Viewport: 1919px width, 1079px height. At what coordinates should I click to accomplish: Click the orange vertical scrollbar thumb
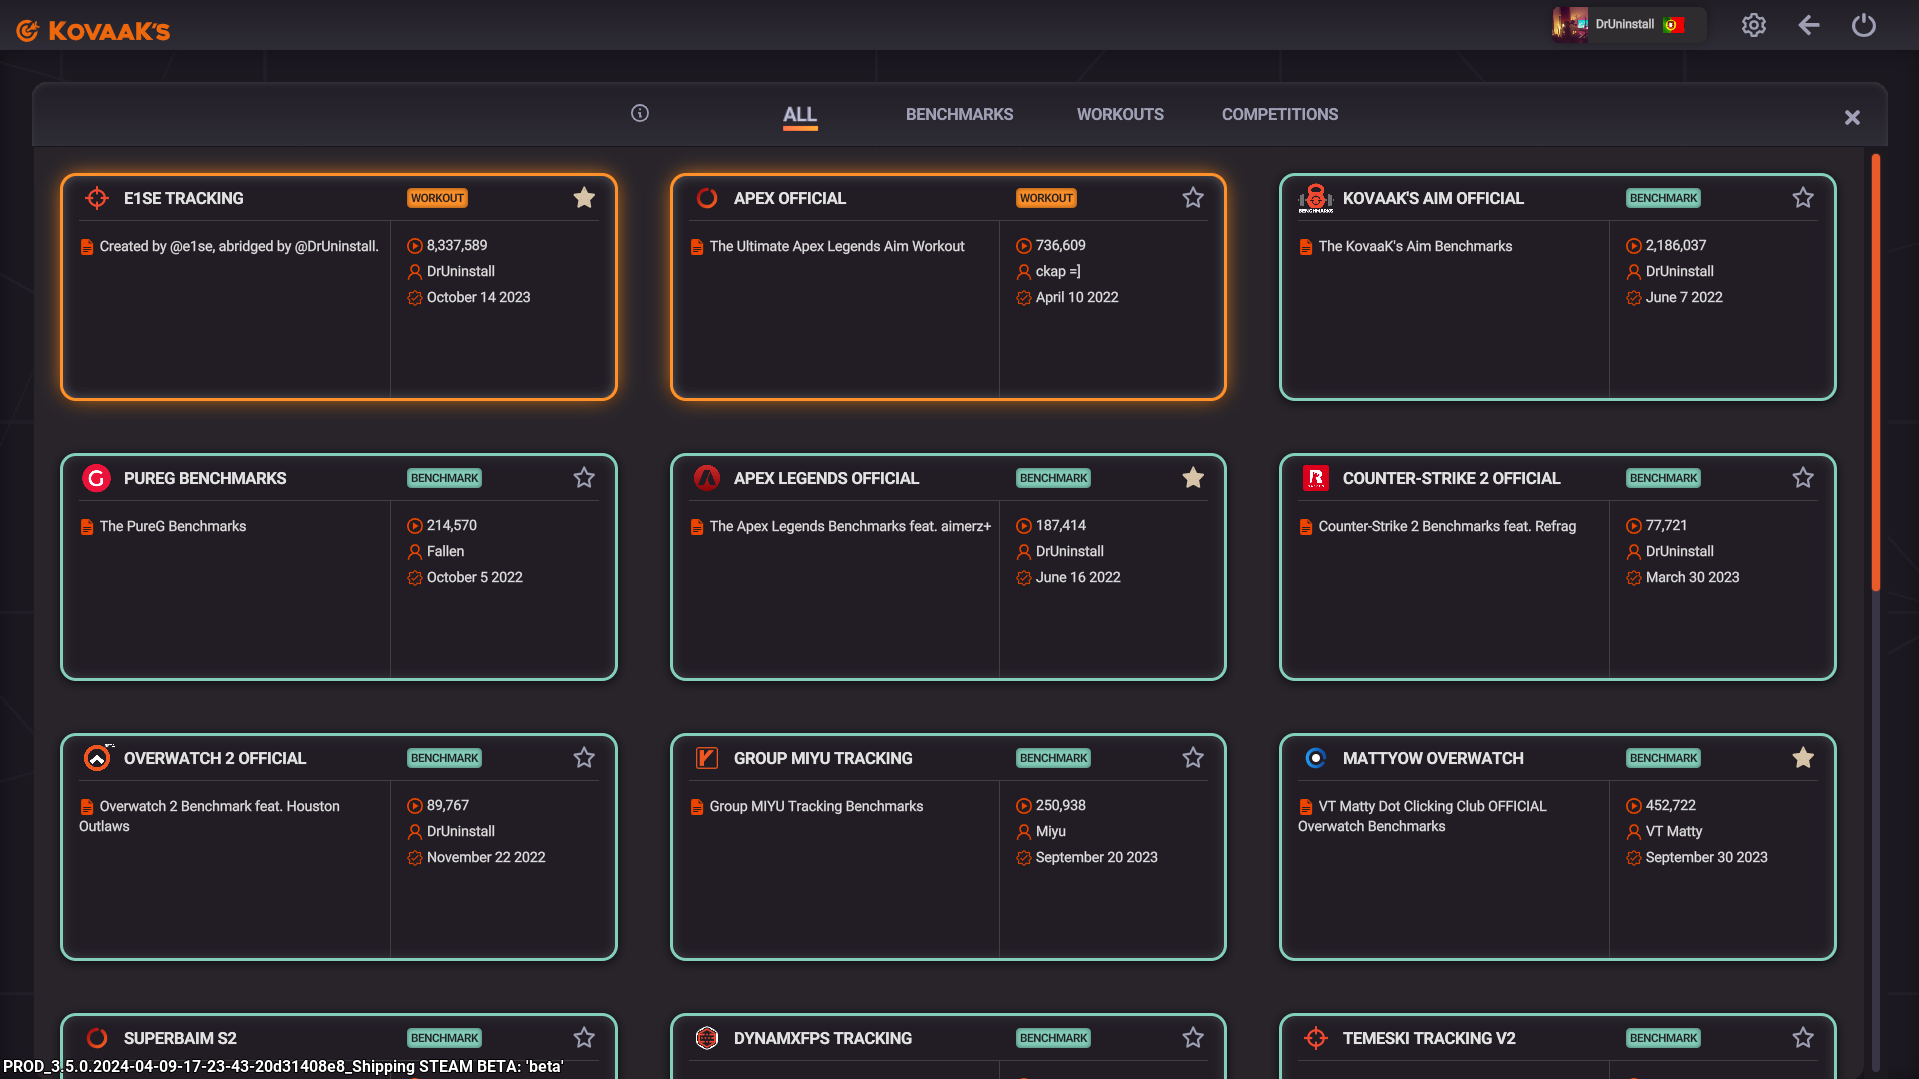(x=1875, y=370)
